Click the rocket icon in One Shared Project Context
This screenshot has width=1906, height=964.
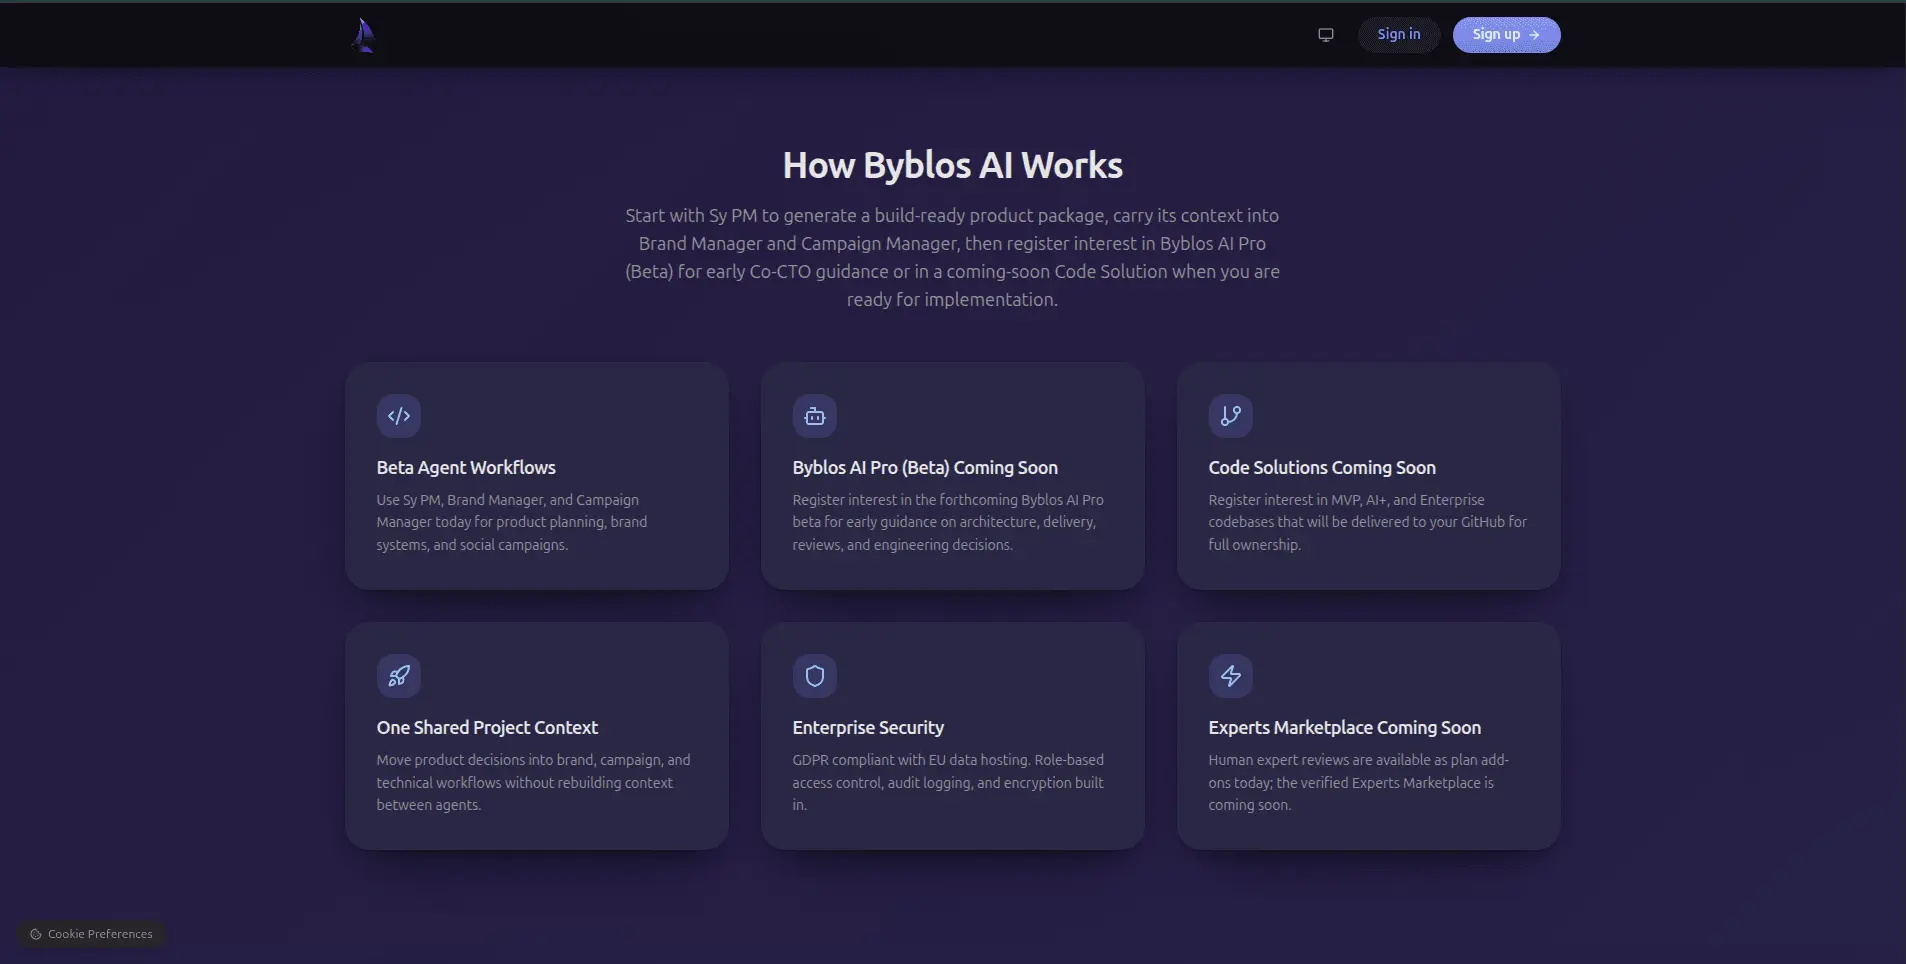pyautogui.click(x=399, y=676)
